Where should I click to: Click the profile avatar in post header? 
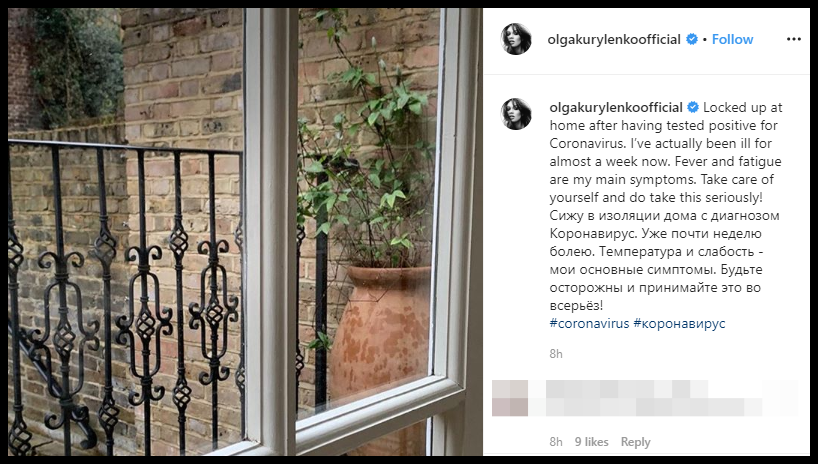click(x=516, y=39)
